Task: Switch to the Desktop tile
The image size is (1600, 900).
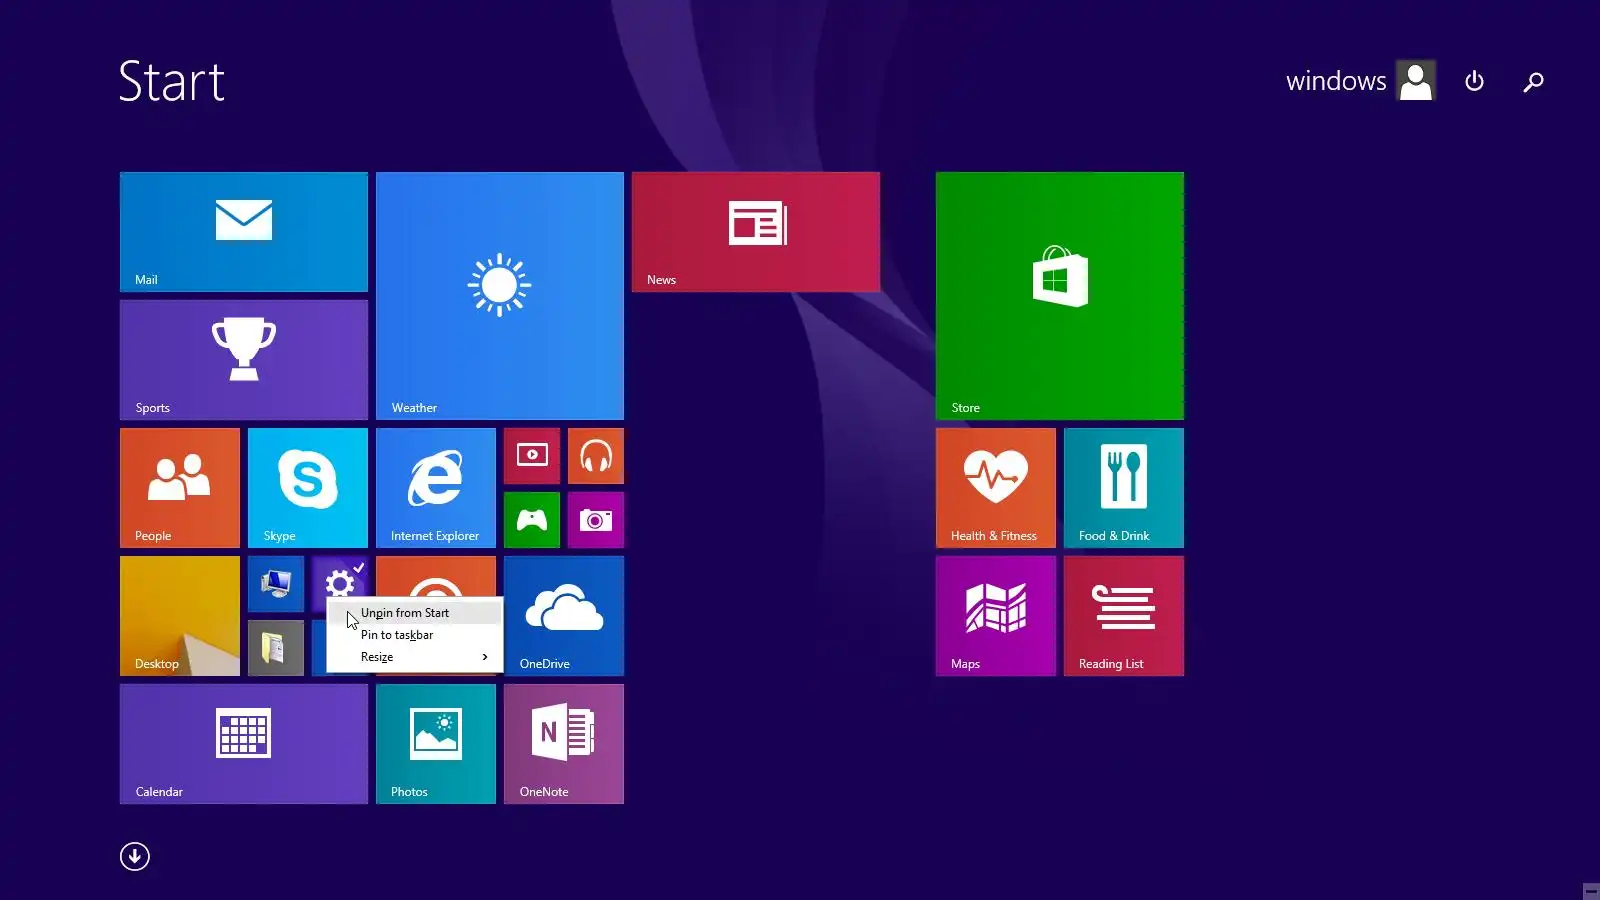Action: 180,616
